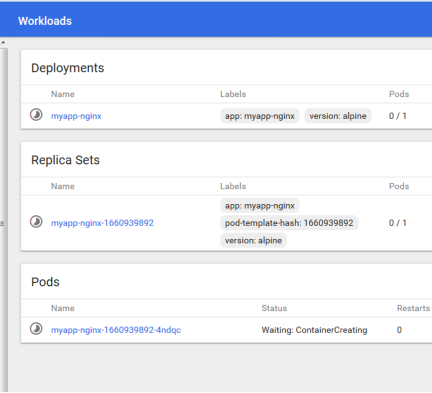Click version: alpine chip in Replica Sets
This screenshot has height=393, width=432.
tap(253, 240)
